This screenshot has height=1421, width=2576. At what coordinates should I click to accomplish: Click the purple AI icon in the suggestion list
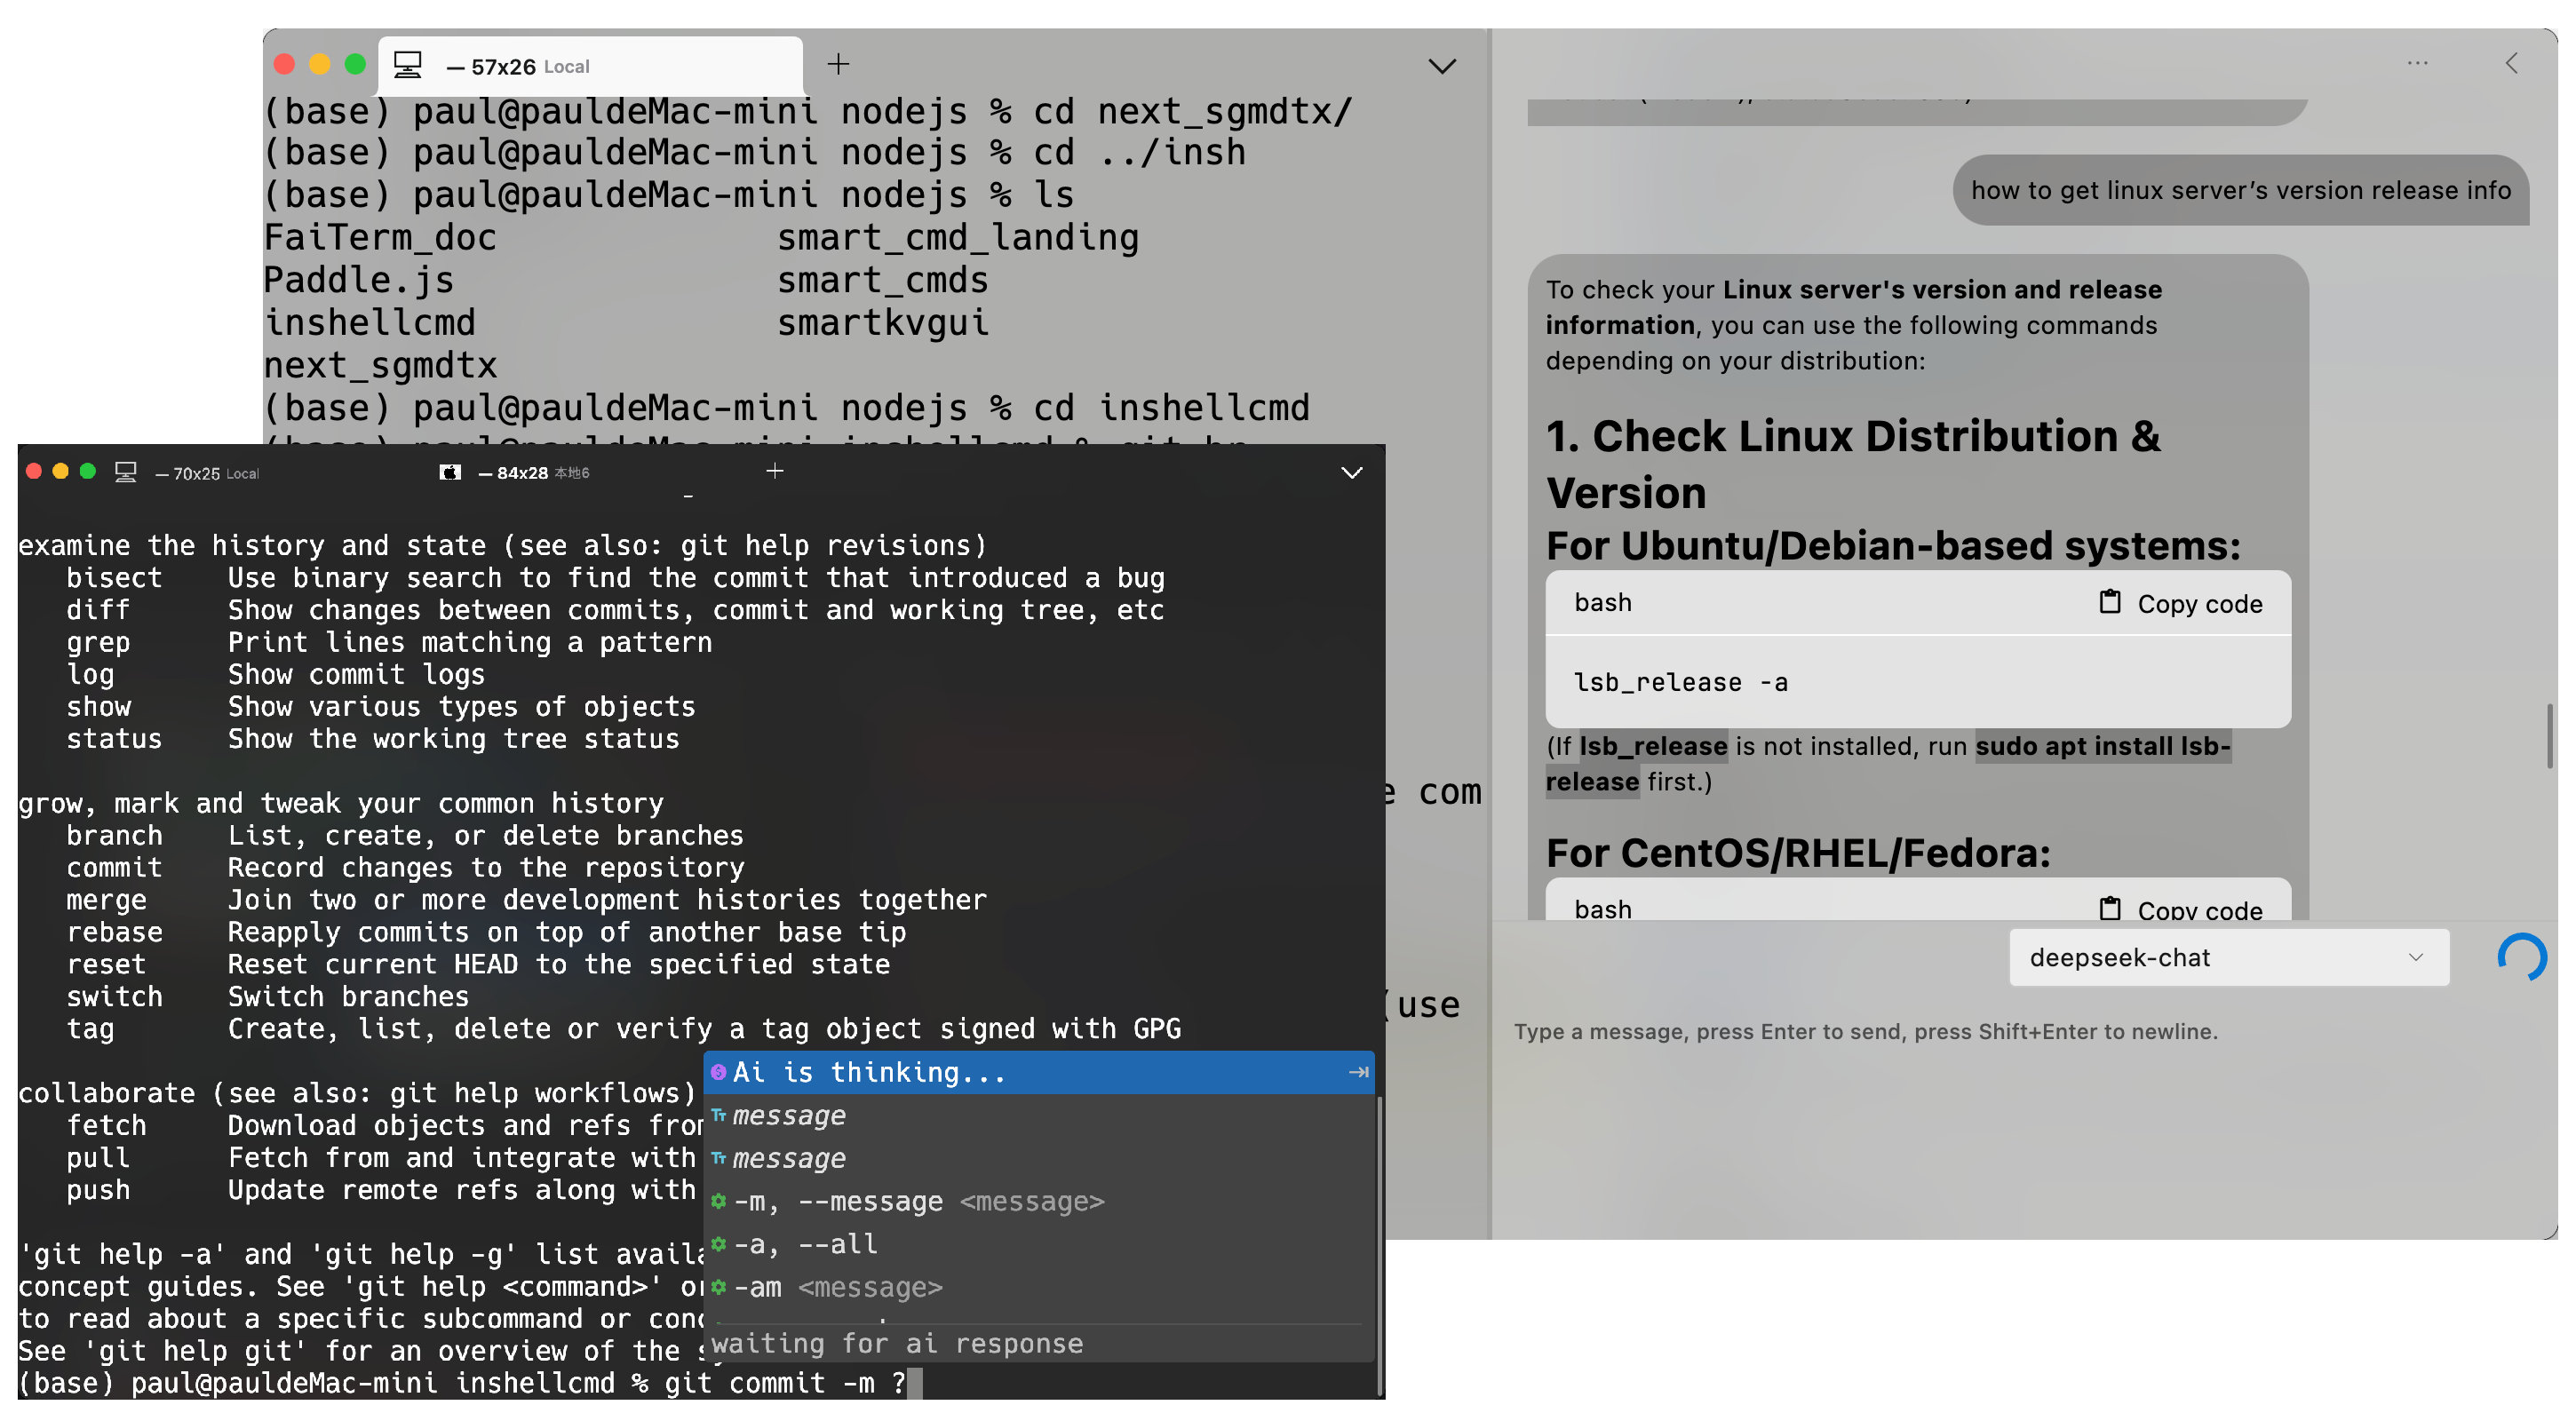click(x=718, y=1072)
